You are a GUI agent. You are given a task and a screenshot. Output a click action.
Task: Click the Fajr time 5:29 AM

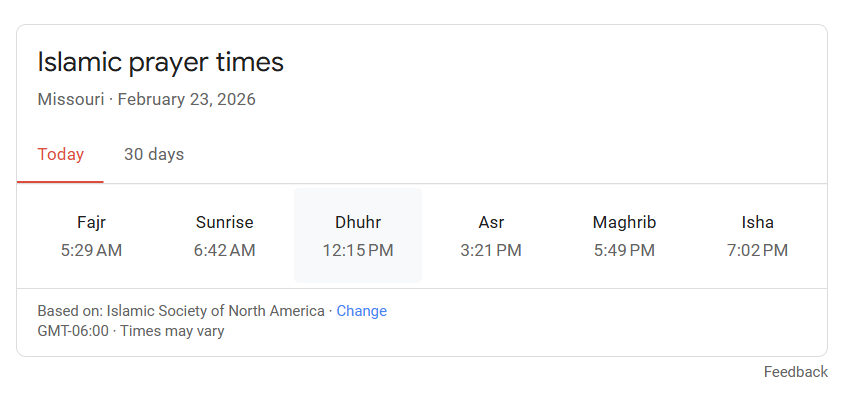(x=91, y=250)
